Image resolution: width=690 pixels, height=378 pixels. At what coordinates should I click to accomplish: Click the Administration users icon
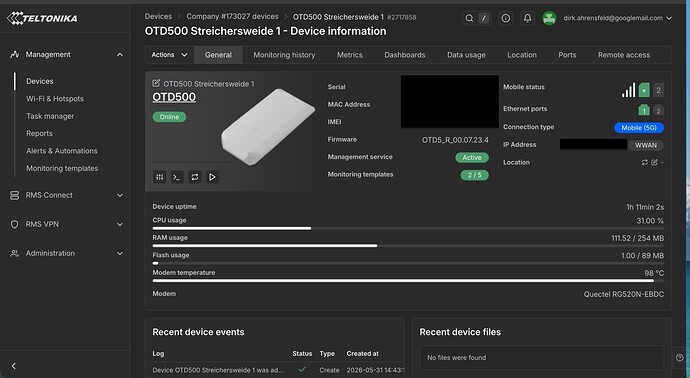pos(15,253)
